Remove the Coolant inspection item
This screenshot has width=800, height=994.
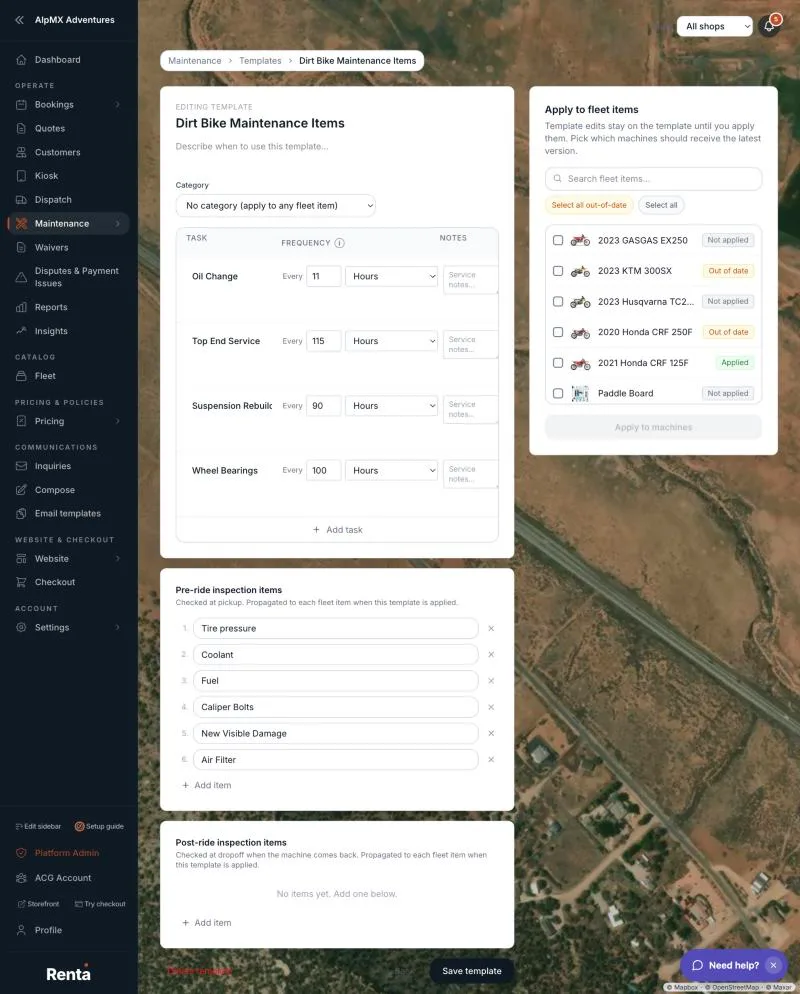click(x=491, y=654)
